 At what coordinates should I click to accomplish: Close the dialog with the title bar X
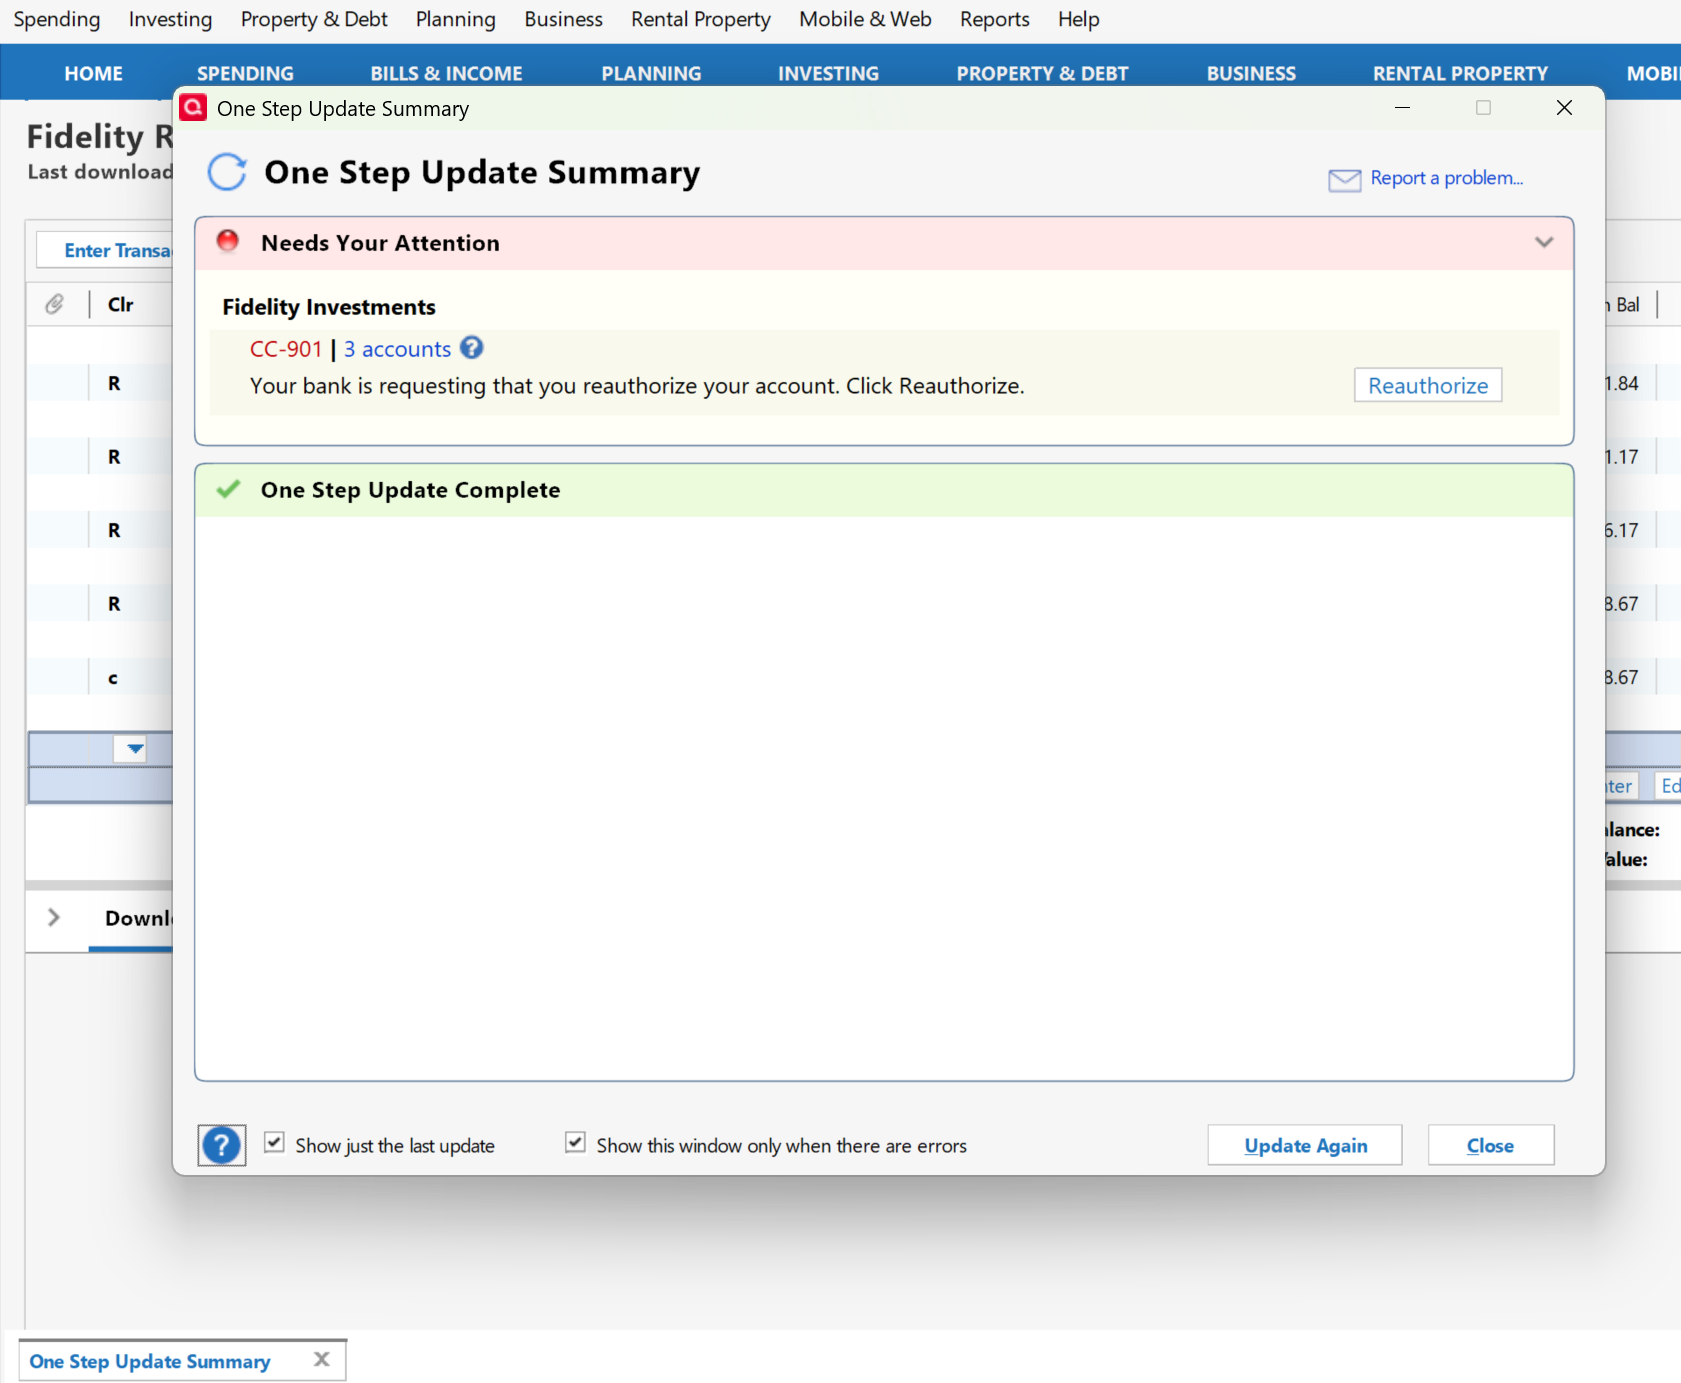[x=1564, y=107]
